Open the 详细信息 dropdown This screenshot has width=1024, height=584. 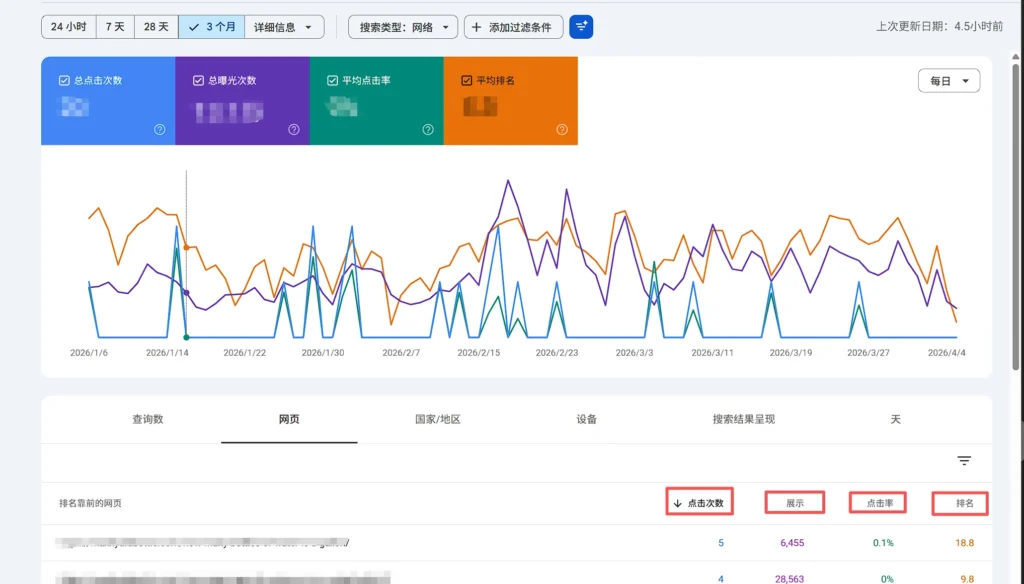click(284, 26)
